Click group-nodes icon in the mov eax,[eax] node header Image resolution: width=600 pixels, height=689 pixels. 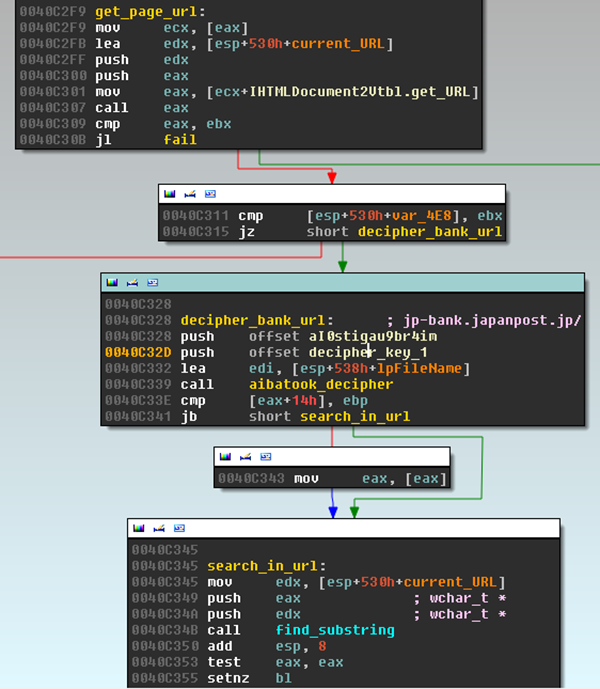(265, 457)
